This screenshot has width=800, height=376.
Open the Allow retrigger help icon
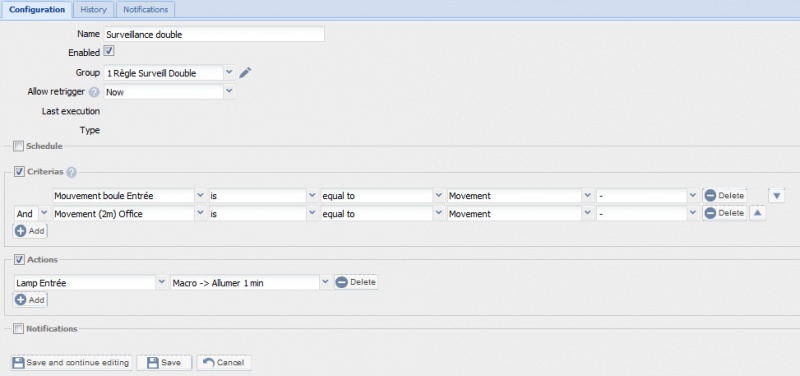coord(94,92)
